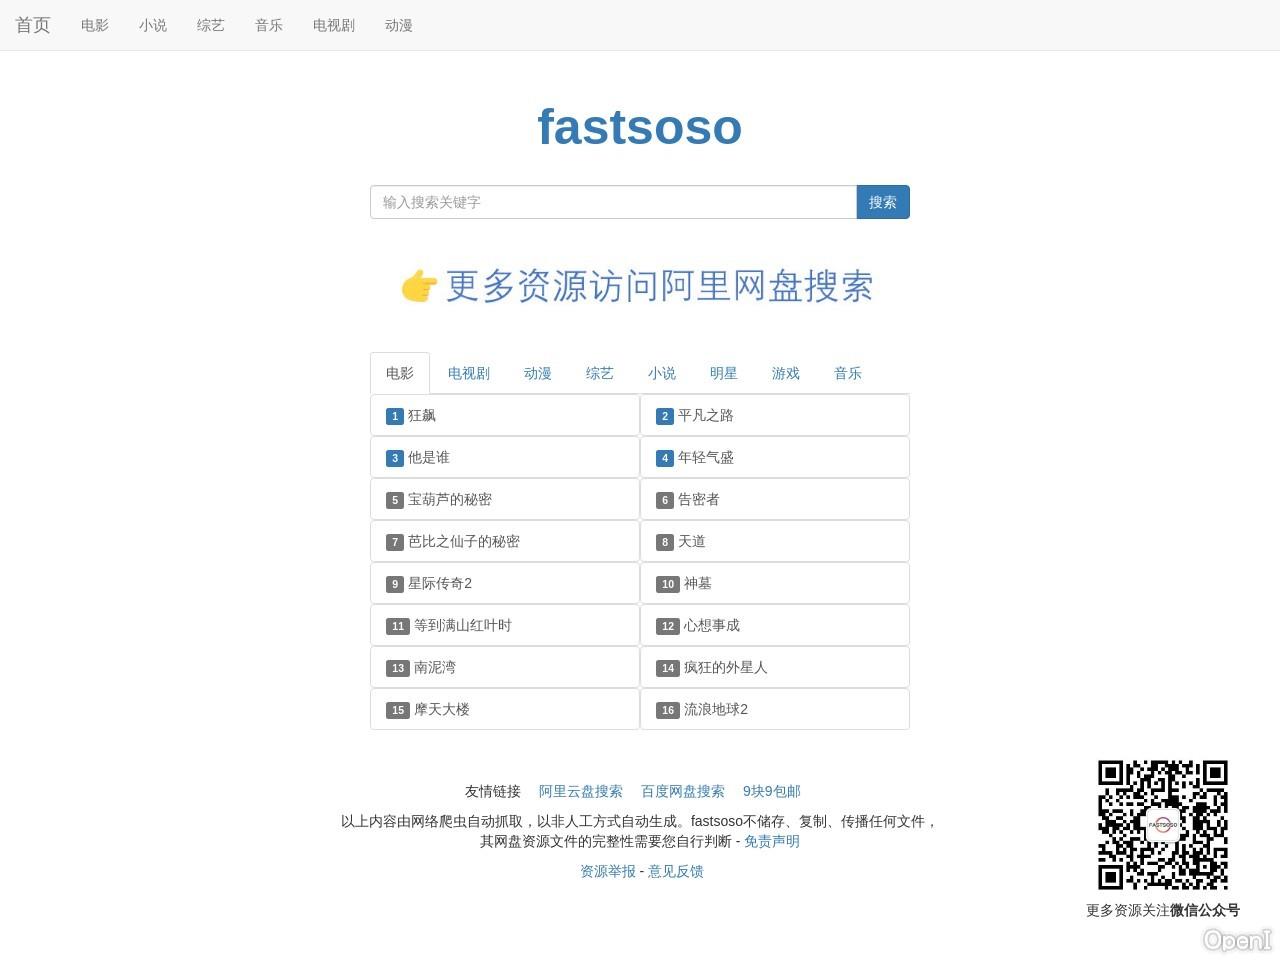This screenshot has height=960, width=1280.
Task: Click the WeChat QR code image
Action: (x=1162, y=824)
